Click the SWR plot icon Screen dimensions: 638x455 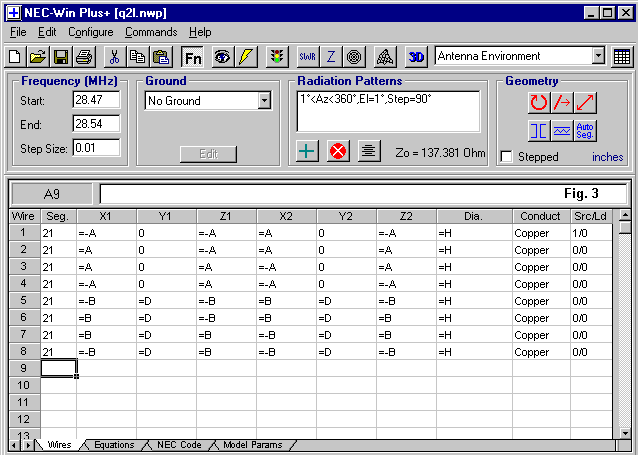(307, 57)
